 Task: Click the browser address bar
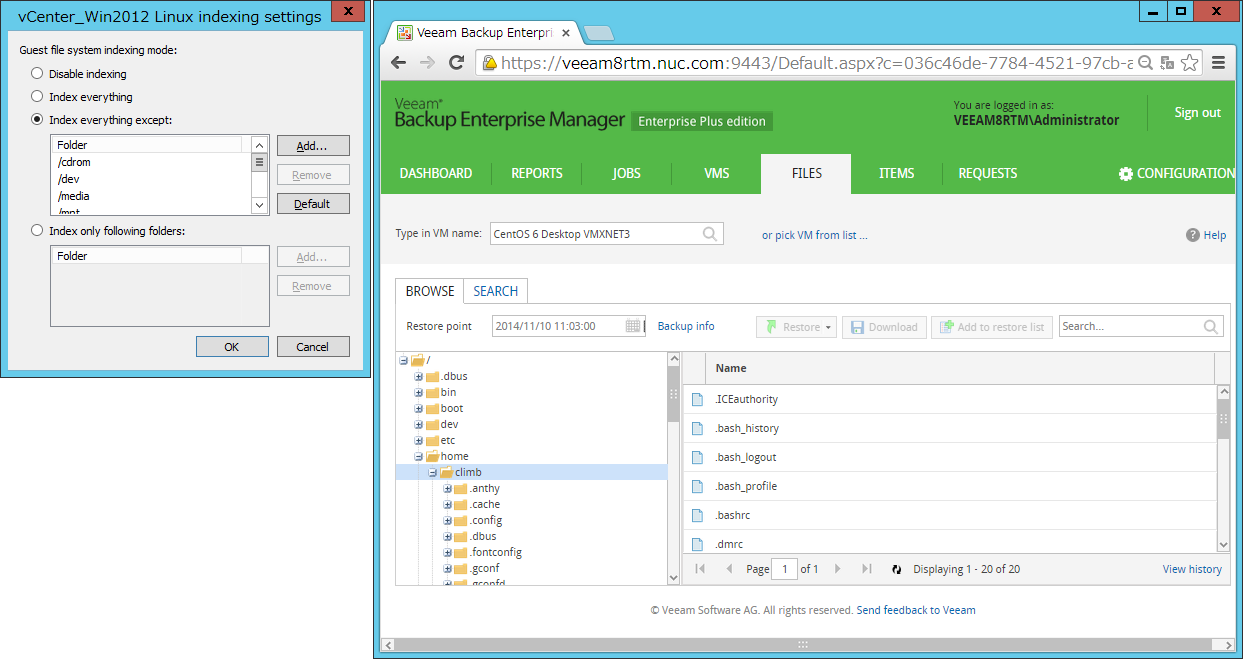[815, 62]
